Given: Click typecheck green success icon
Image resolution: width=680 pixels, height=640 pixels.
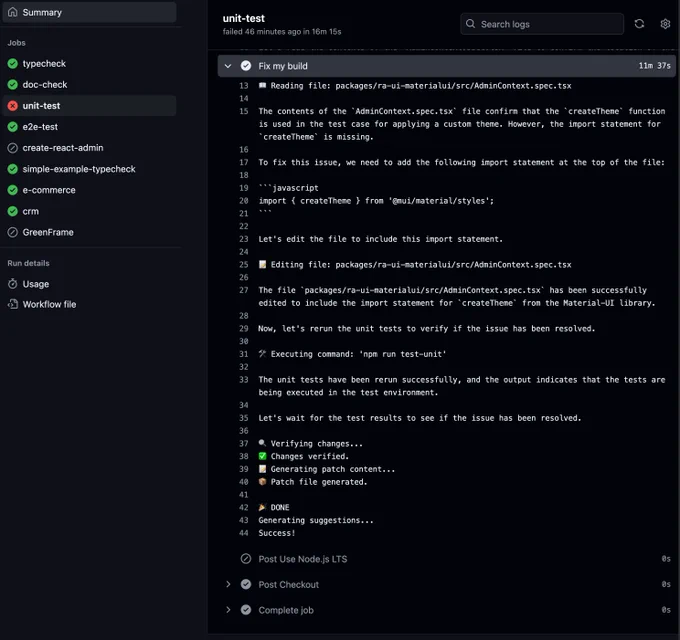Looking at the screenshot, I should 13,64.
